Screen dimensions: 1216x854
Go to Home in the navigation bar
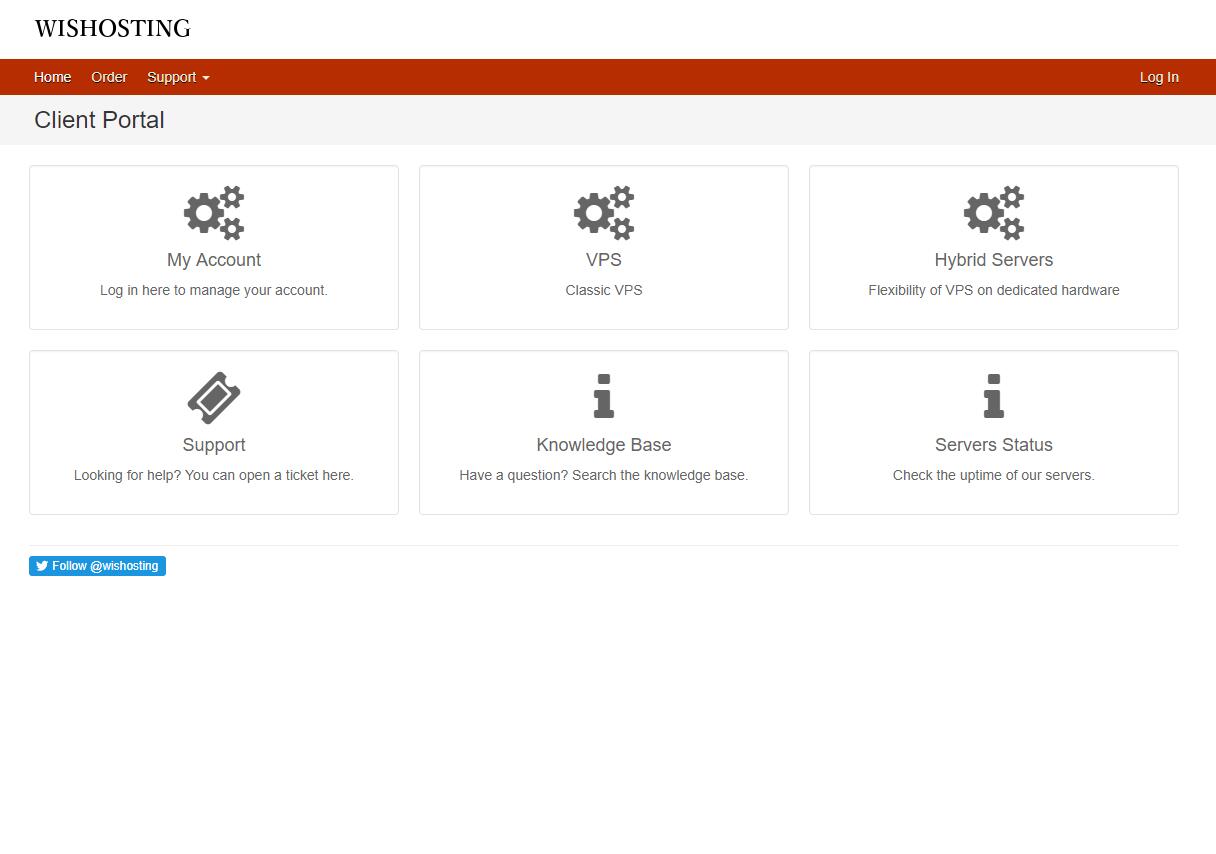(53, 77)
